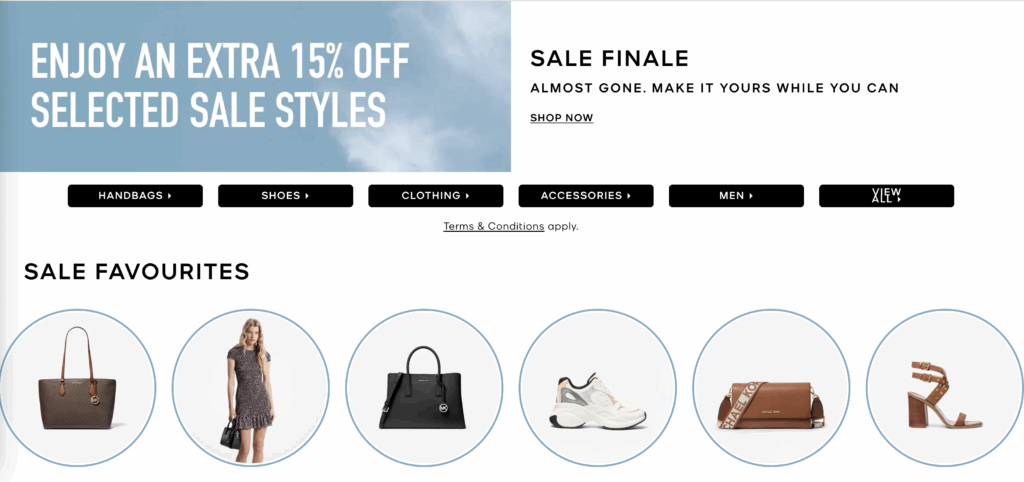Click the arrow beside Clothing
Screen dimensions: 1024x482
click(468, 196)
